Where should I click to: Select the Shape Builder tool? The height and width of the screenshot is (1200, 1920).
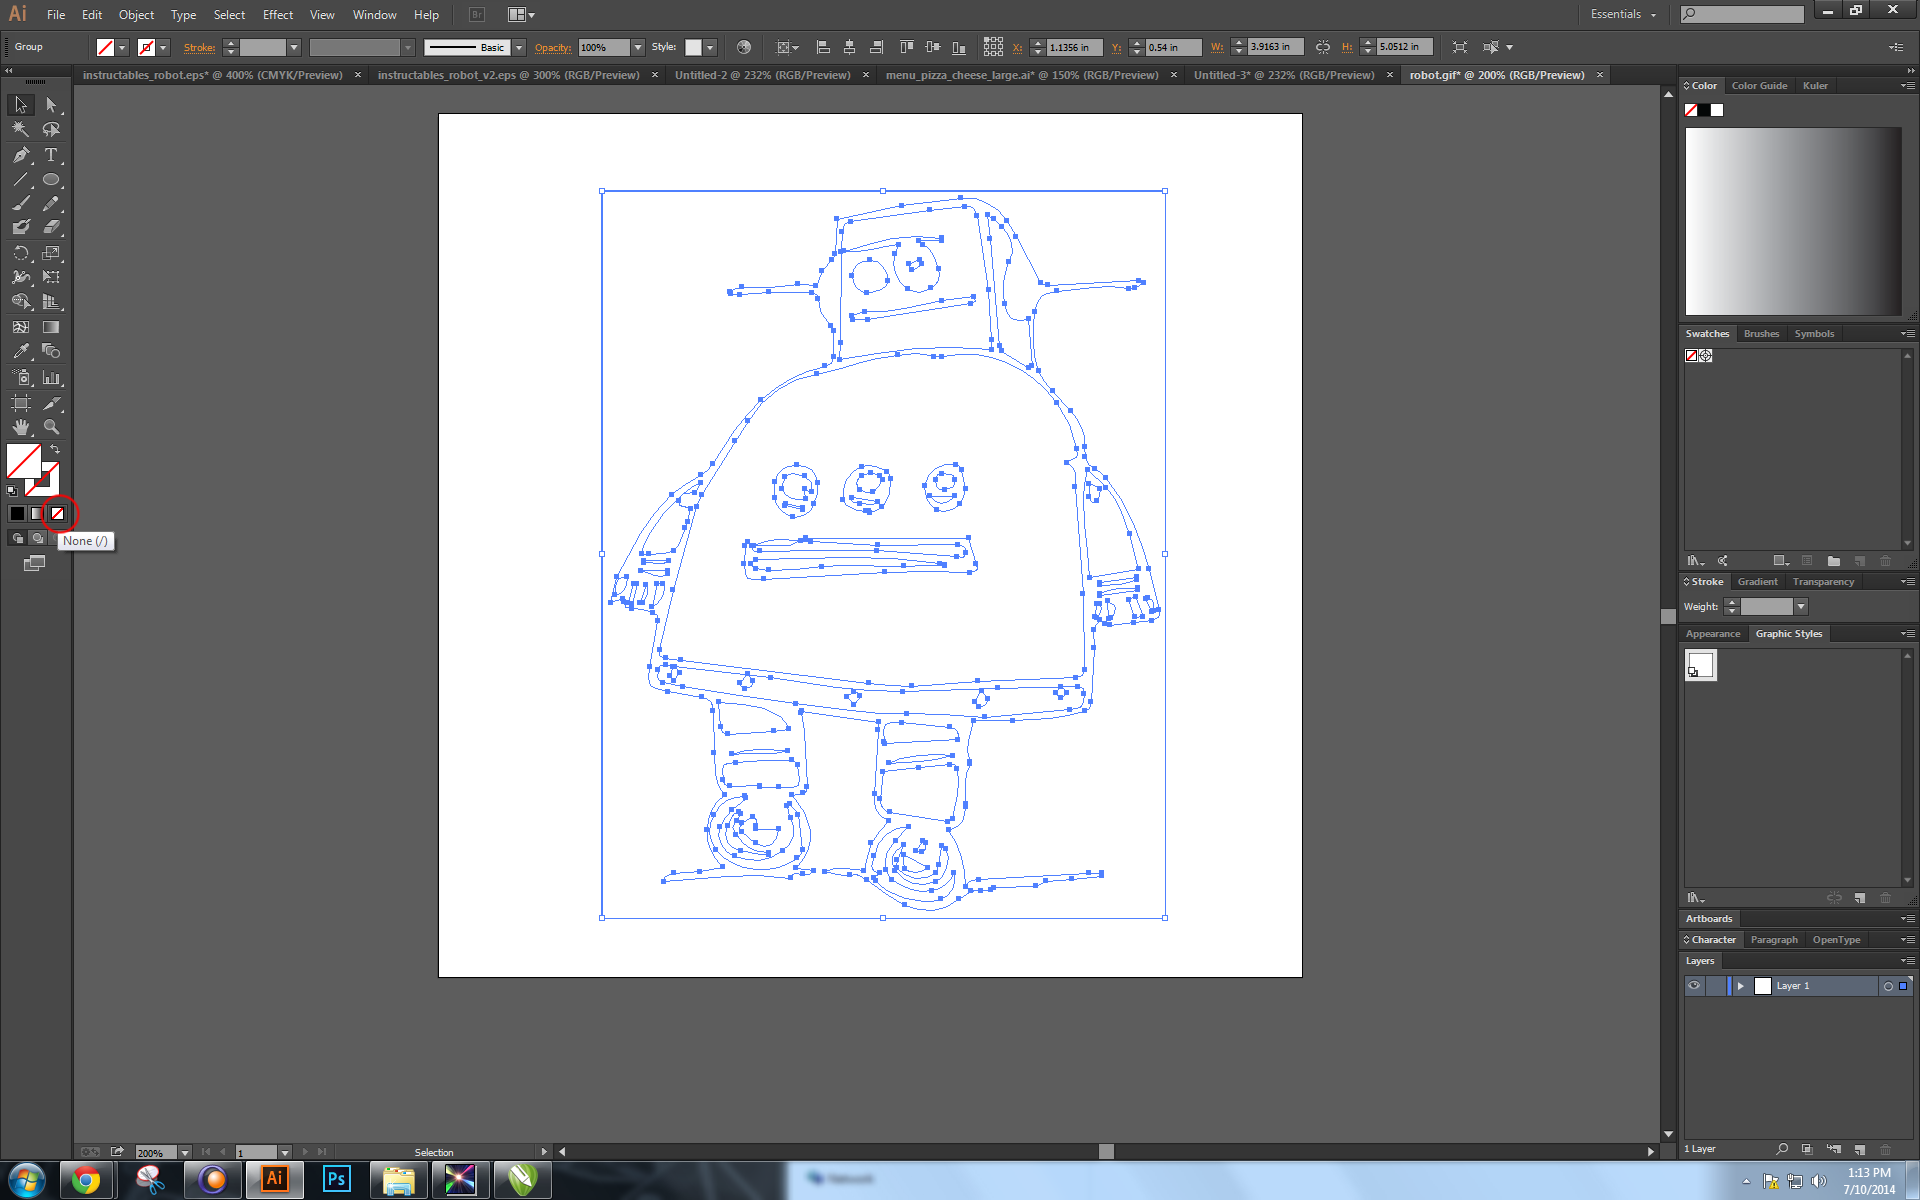tap(21, 301)
